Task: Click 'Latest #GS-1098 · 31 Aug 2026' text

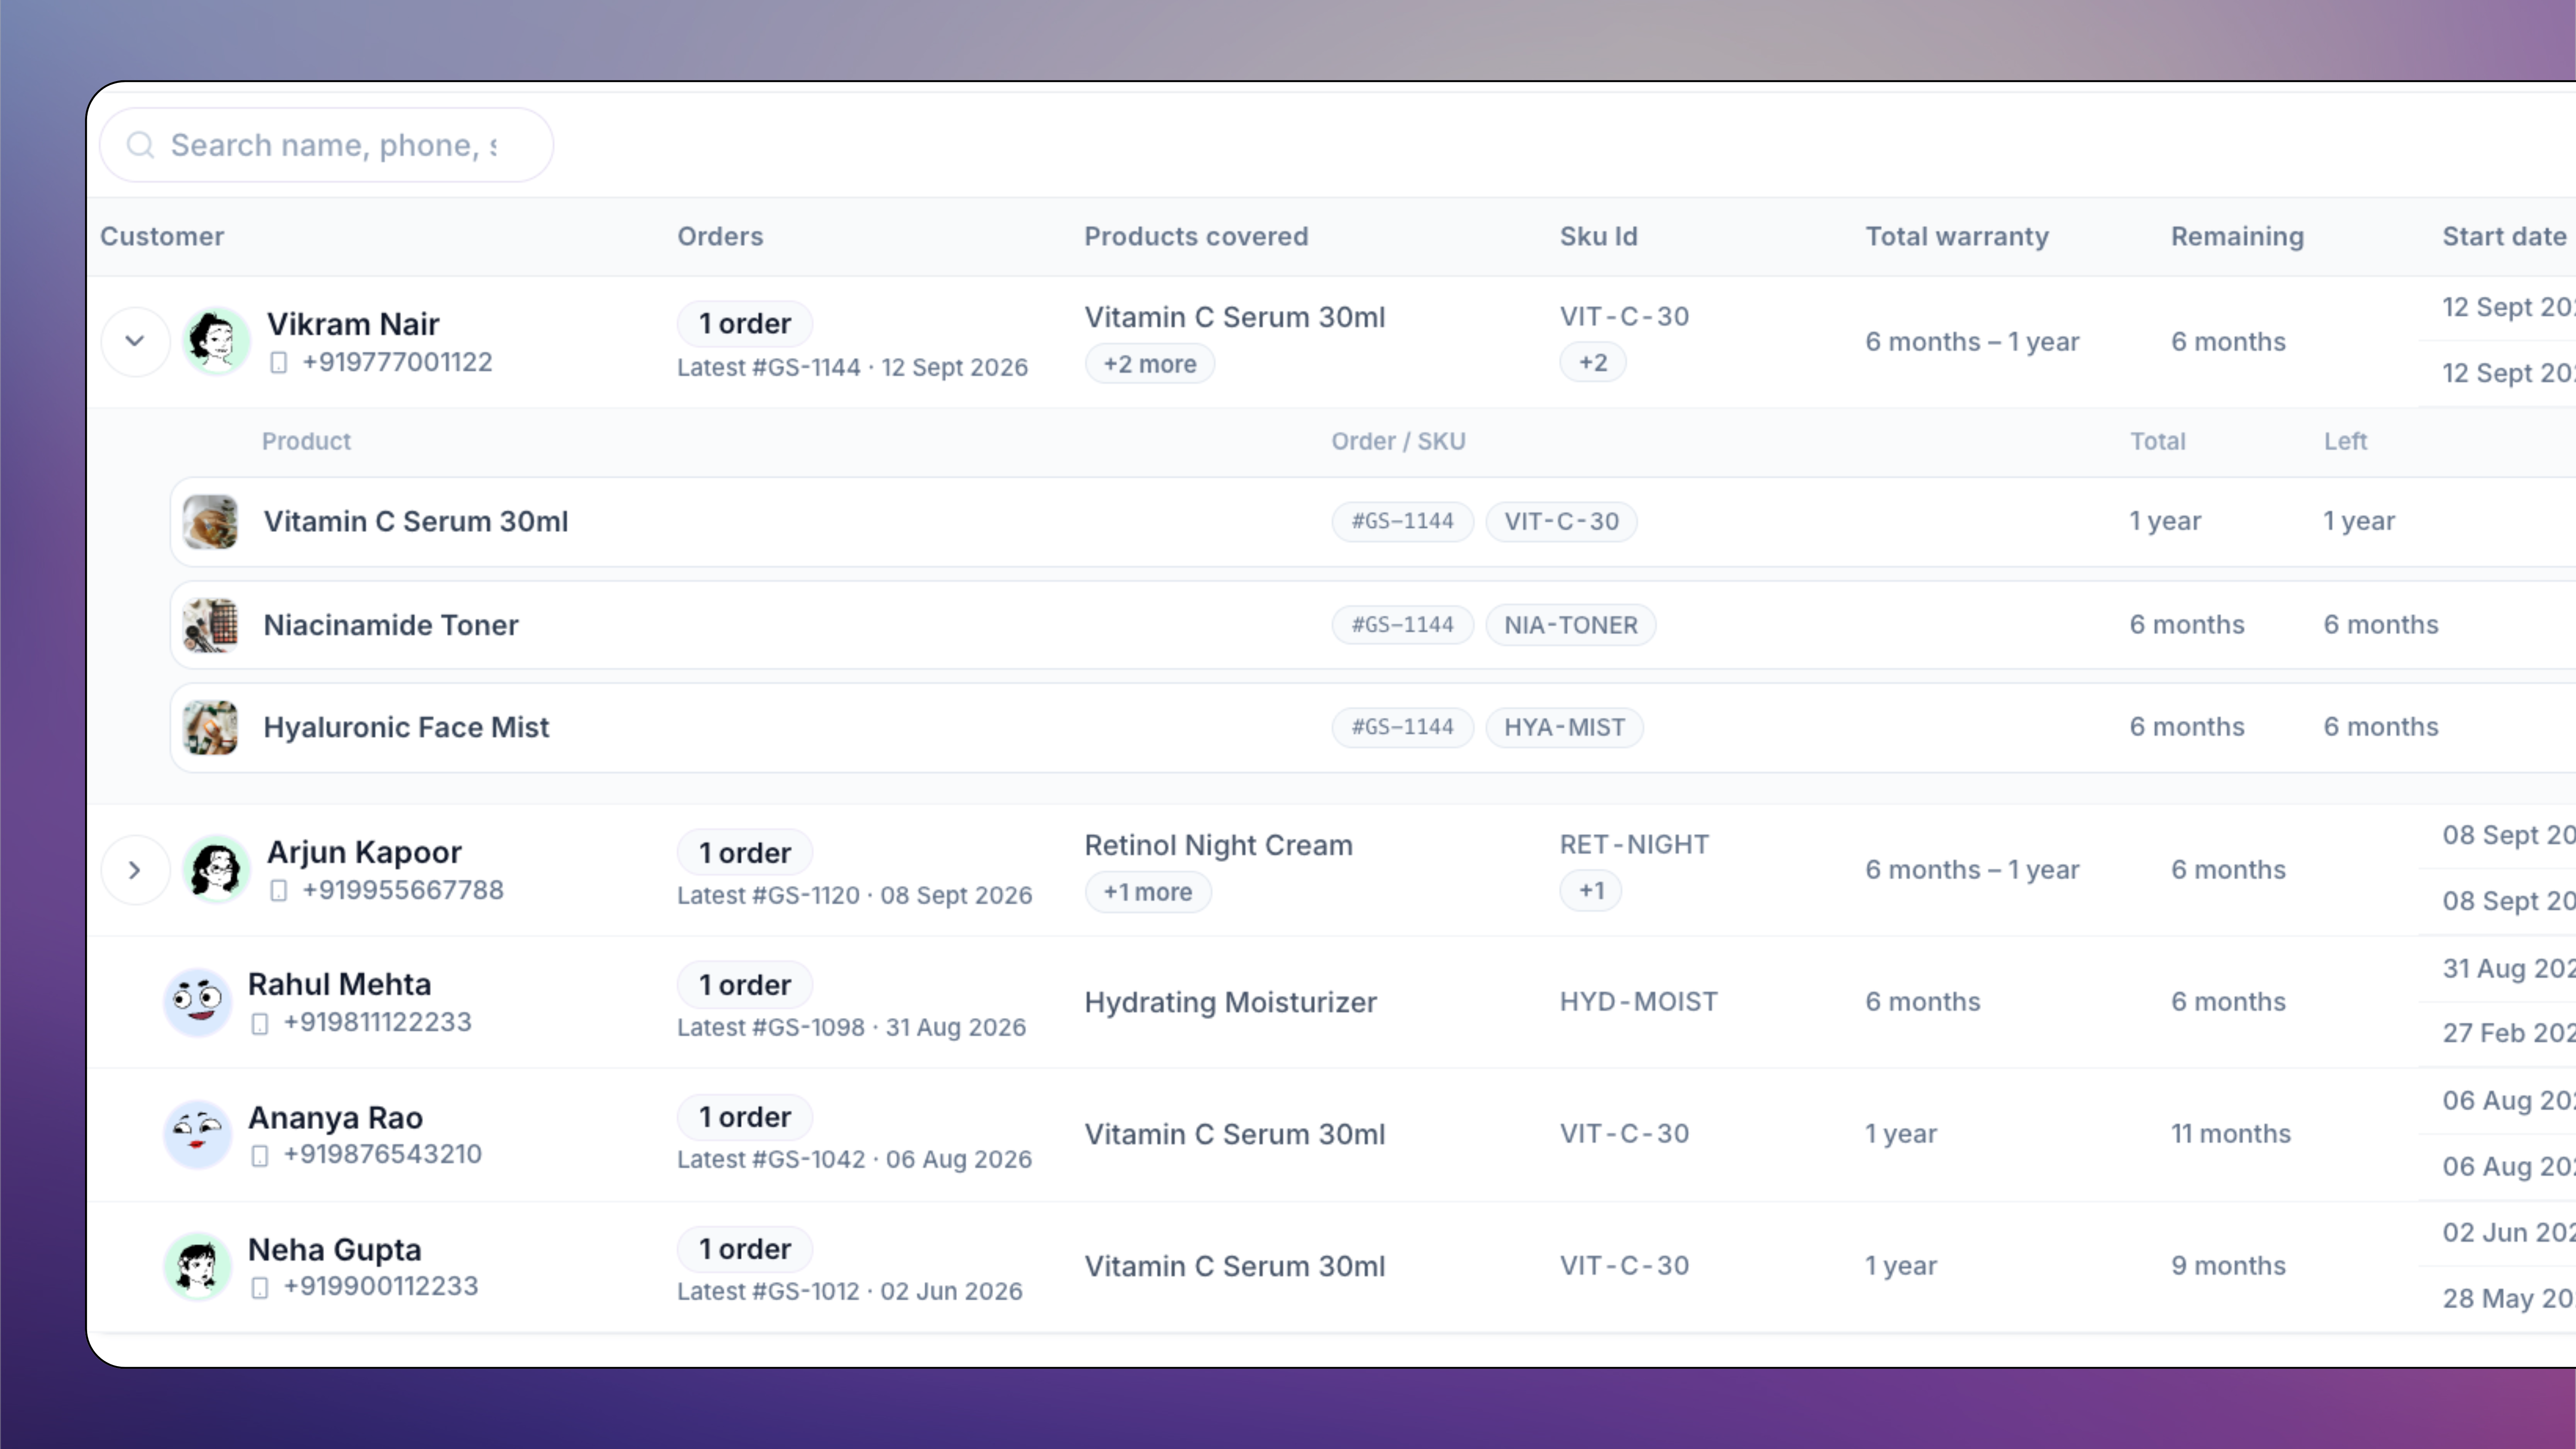Action: coord(851,1027)
